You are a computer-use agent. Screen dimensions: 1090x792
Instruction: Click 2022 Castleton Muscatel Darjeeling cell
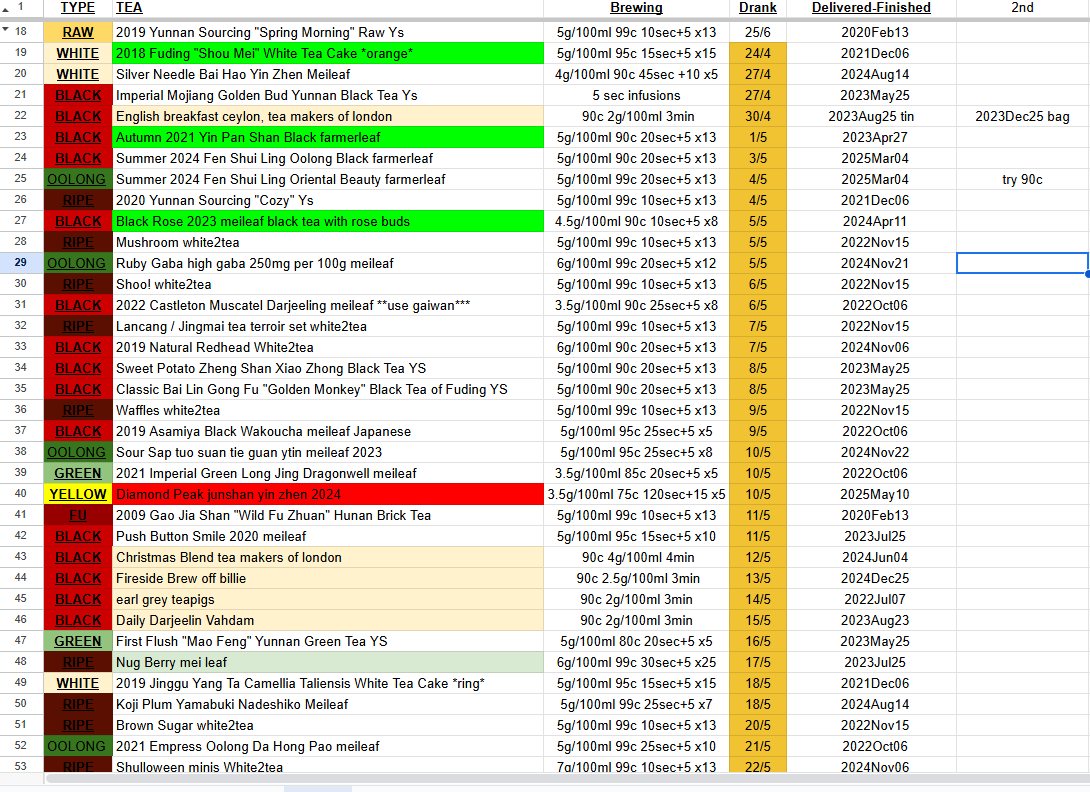click(328, 305)
